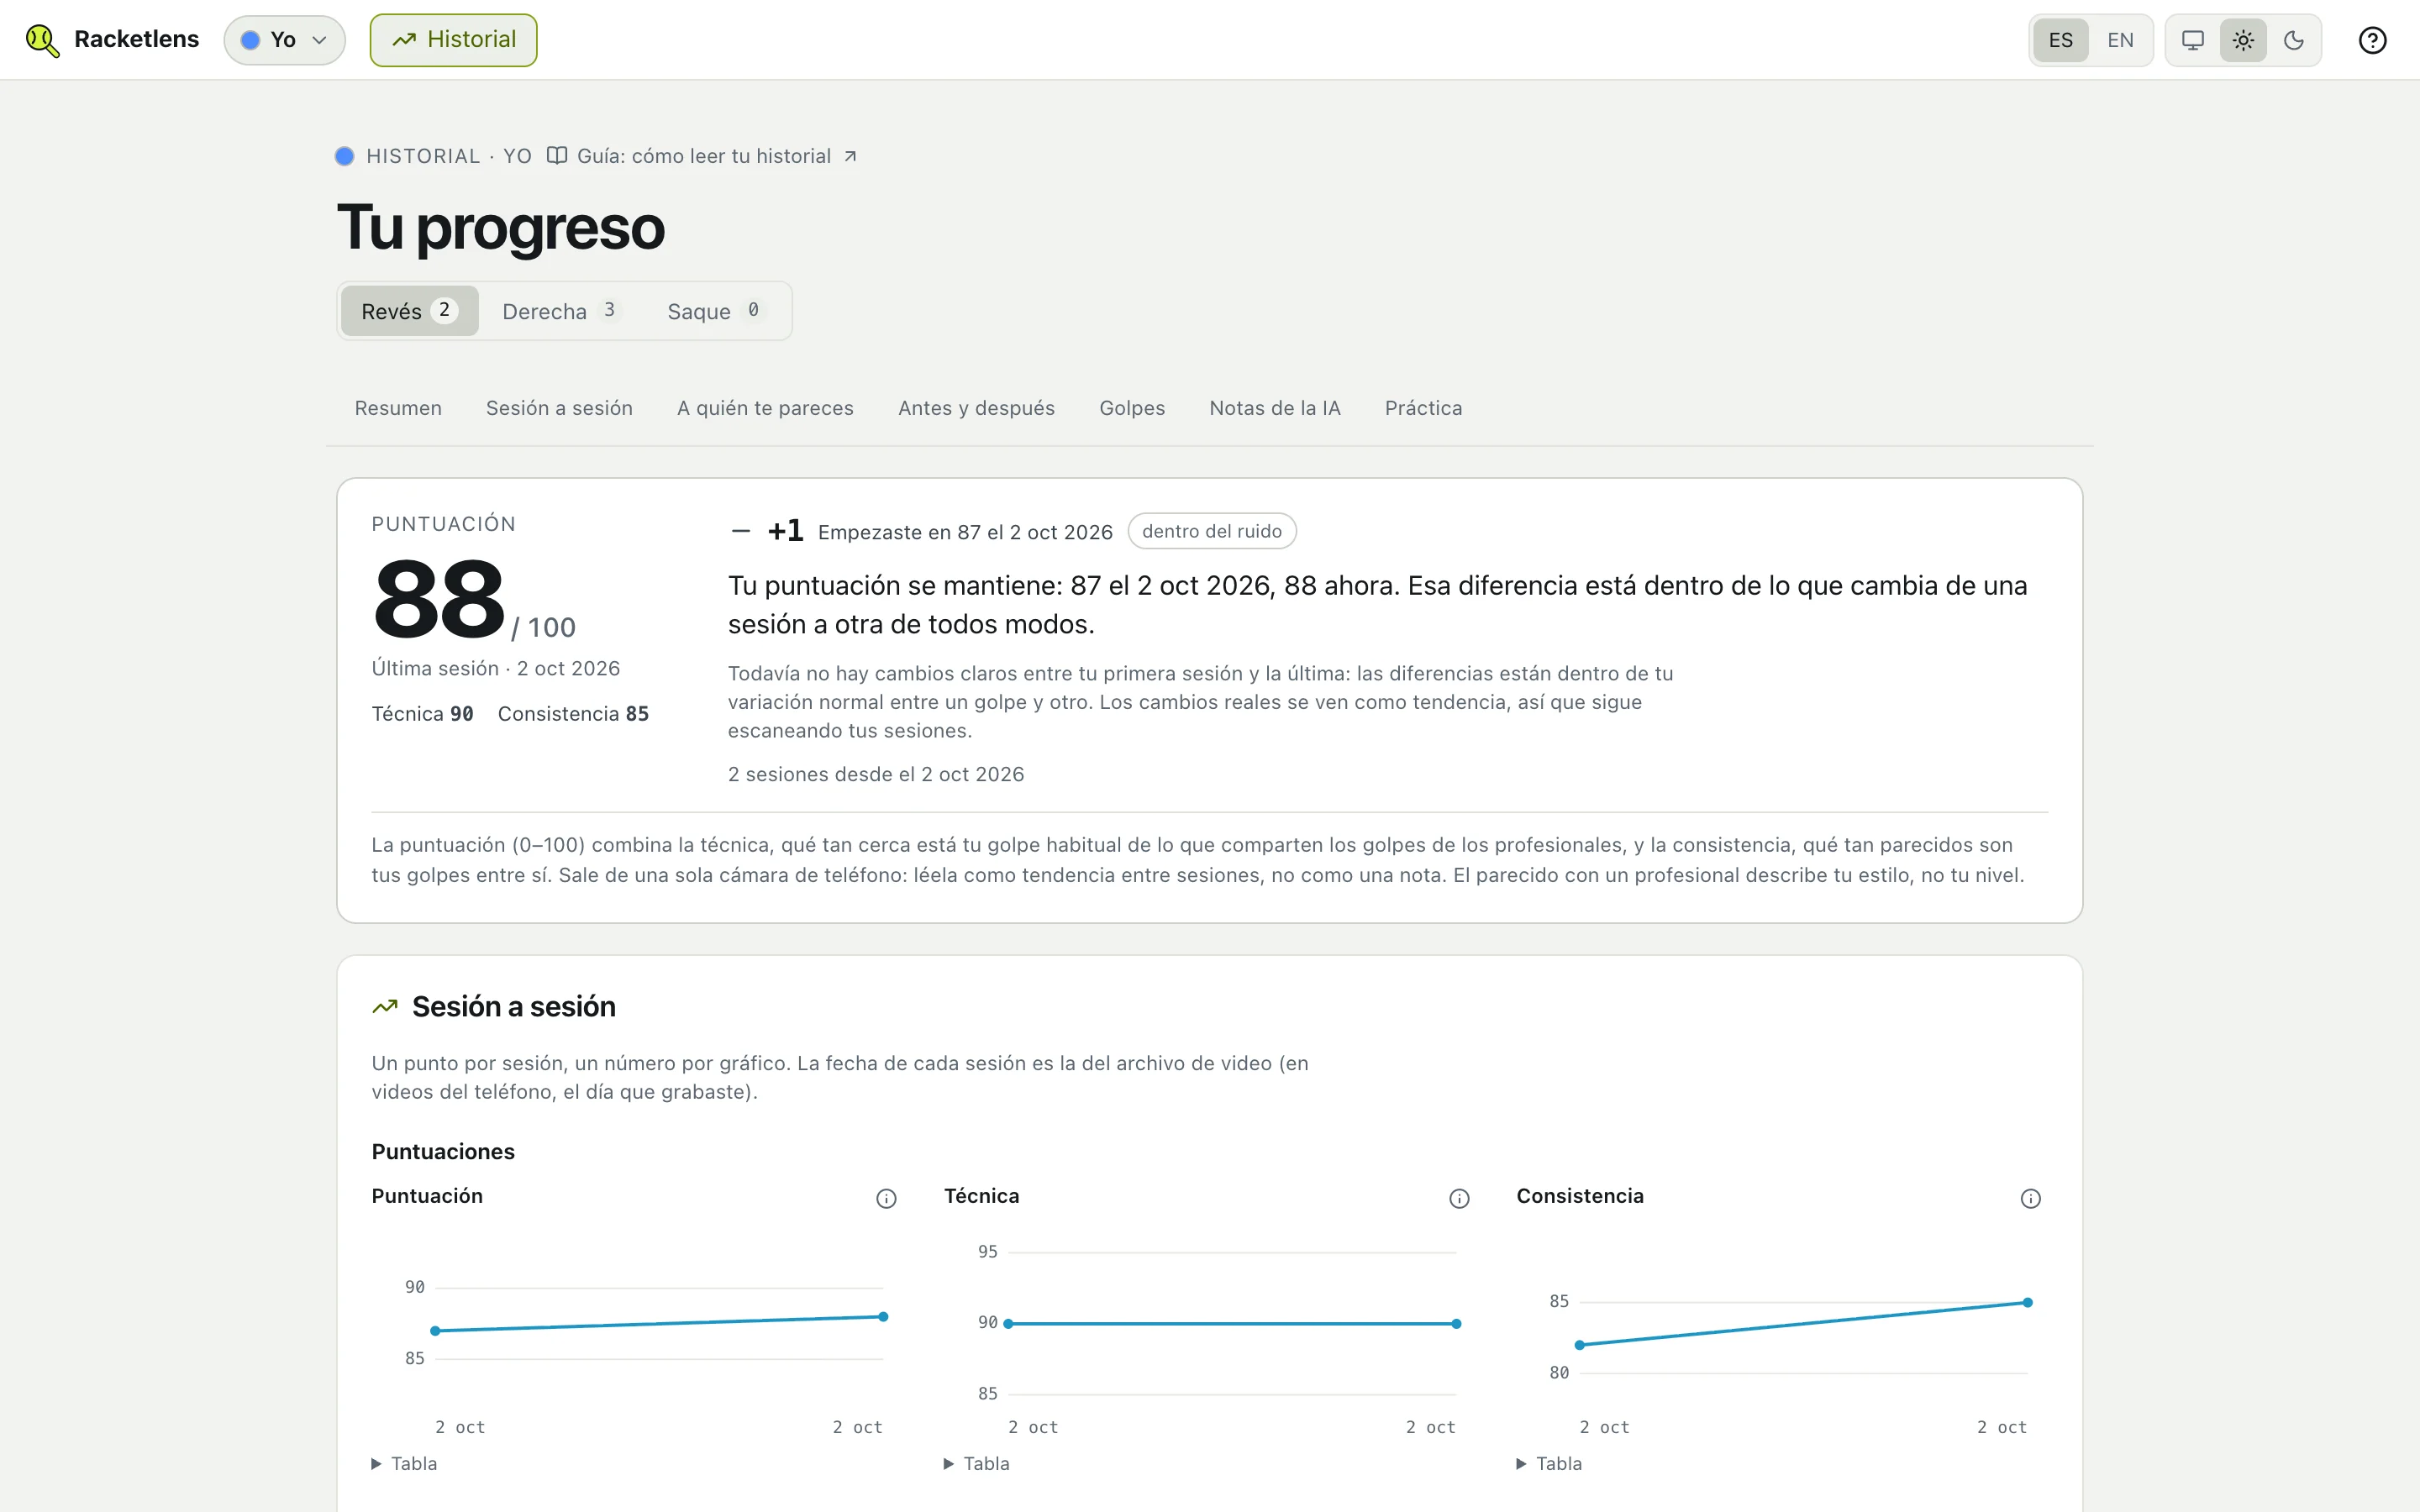Image resolution: width=2420 pixels, height=1512 pixels.
Task: Select the dark theme moon icon
Action: click(2294, 40)
